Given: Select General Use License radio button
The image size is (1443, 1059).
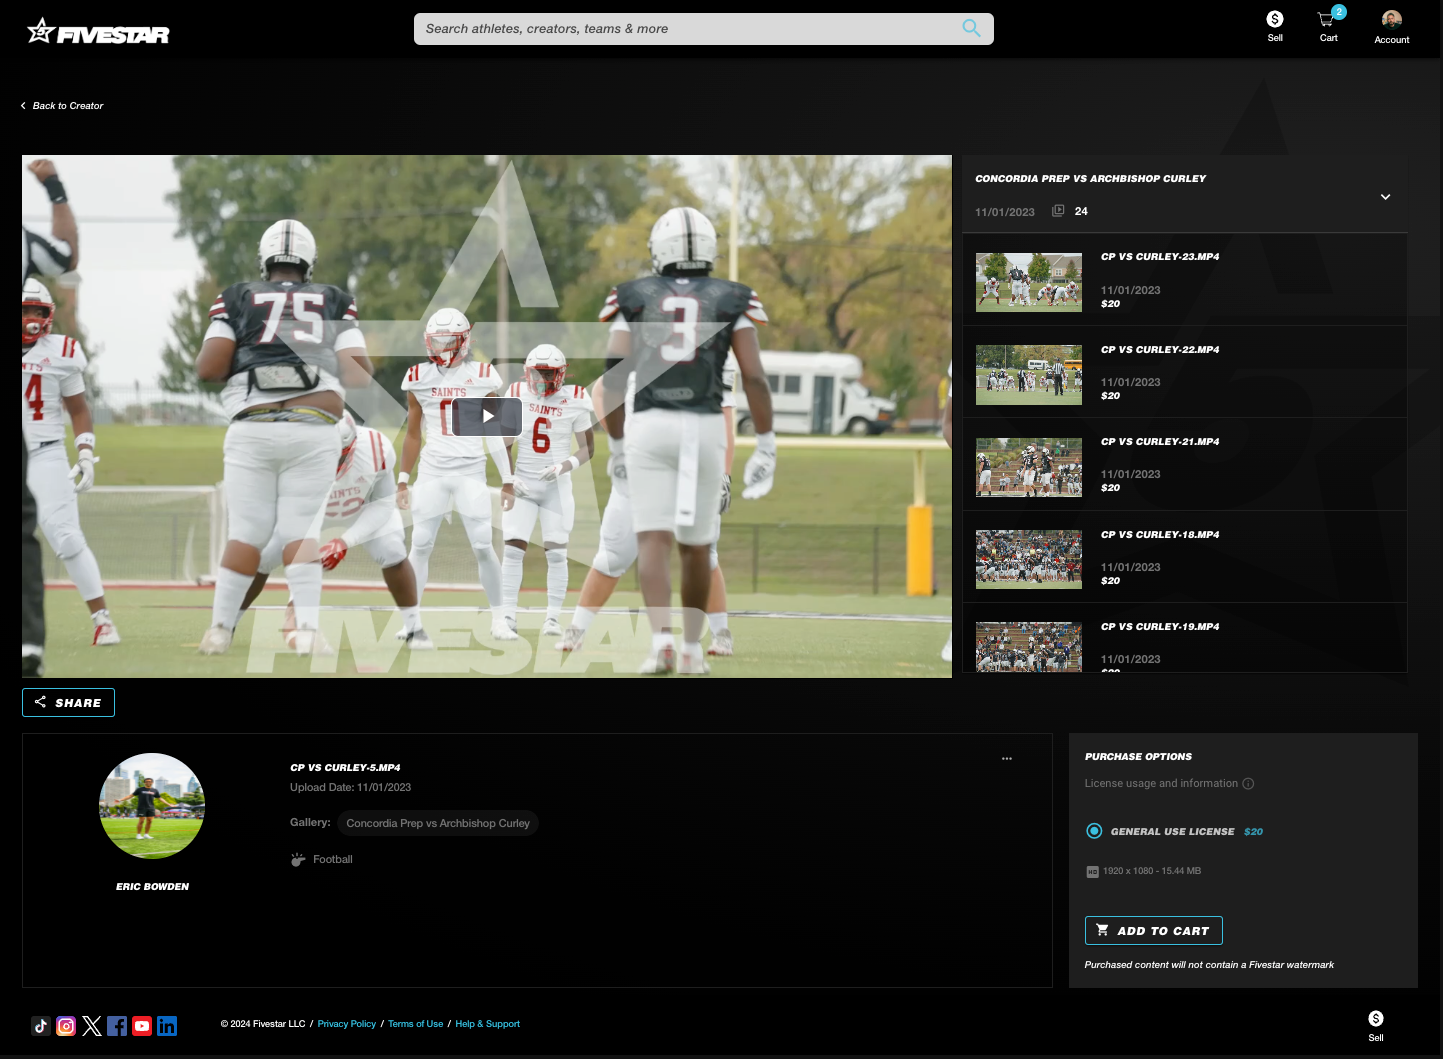Looking at the screenshot, I should (1094, 831).
